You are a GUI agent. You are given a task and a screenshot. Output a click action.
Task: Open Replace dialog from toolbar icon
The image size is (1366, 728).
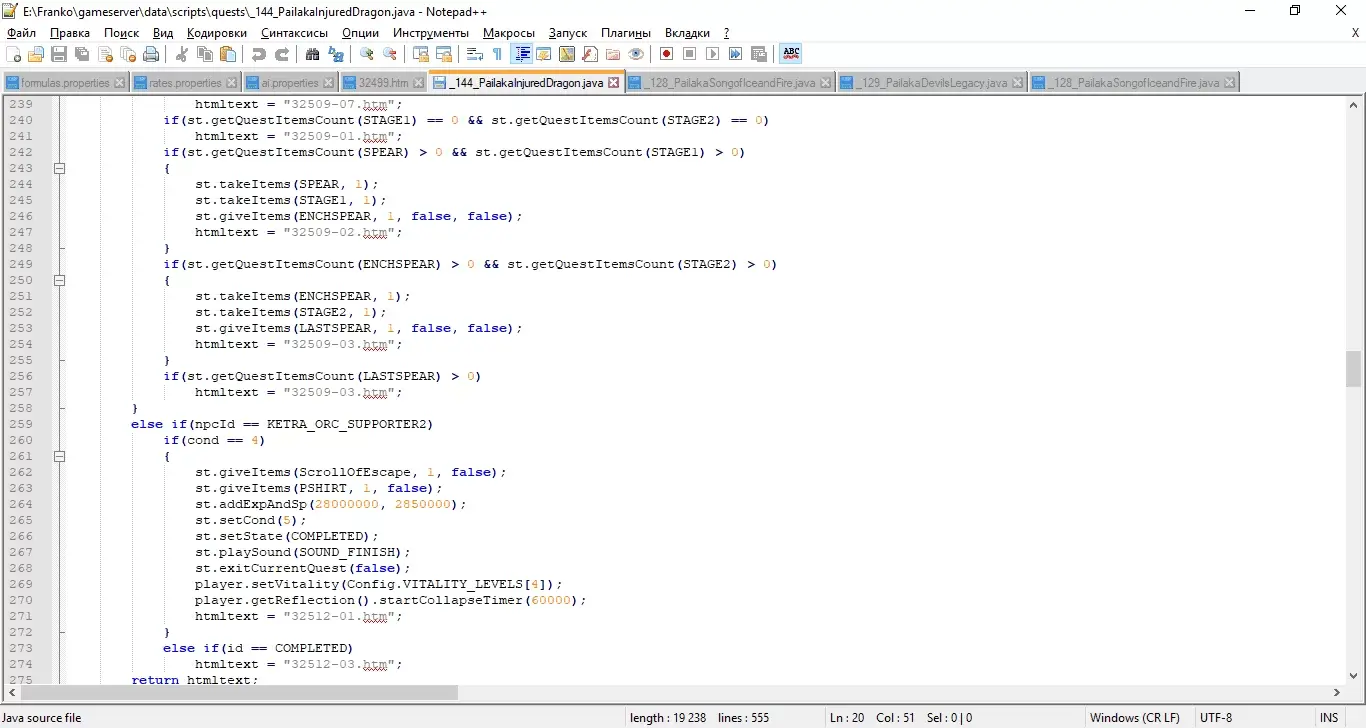336,54
